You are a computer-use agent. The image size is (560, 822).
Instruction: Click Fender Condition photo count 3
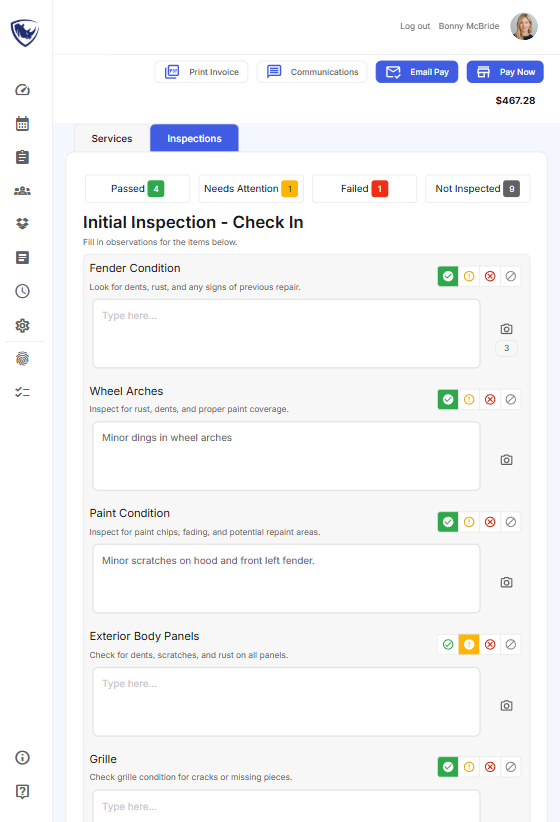point(507,348)
